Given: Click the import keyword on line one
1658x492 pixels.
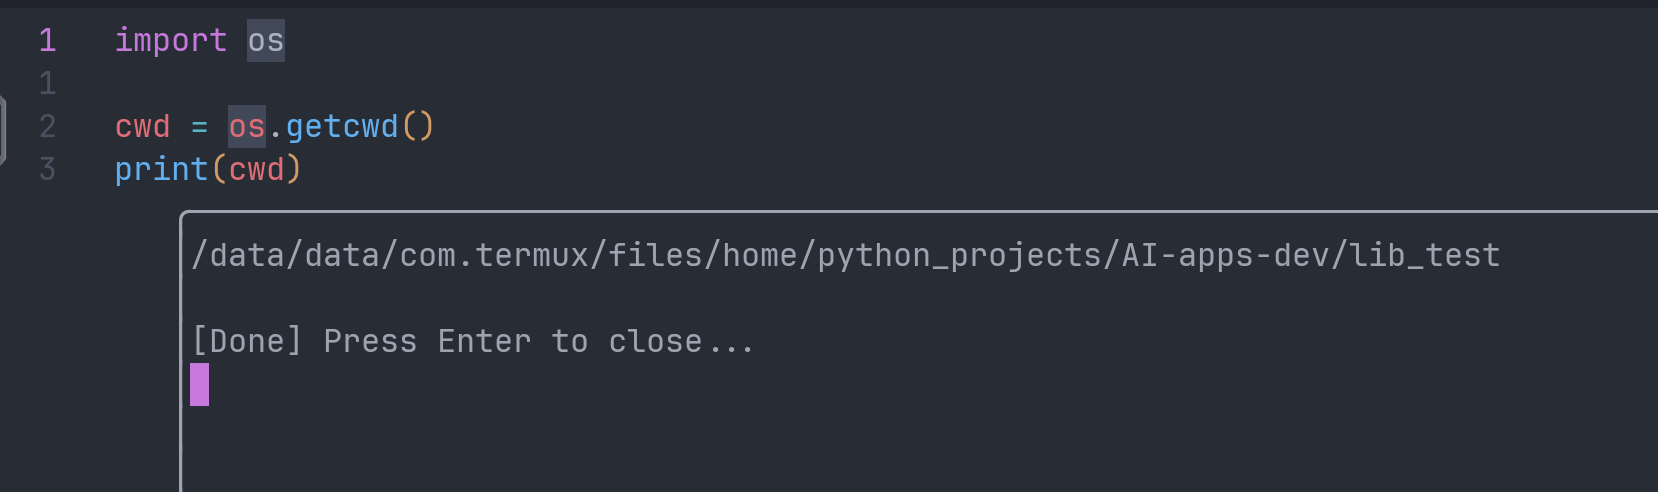Looking at the screenshot, I should pos(170,41).
